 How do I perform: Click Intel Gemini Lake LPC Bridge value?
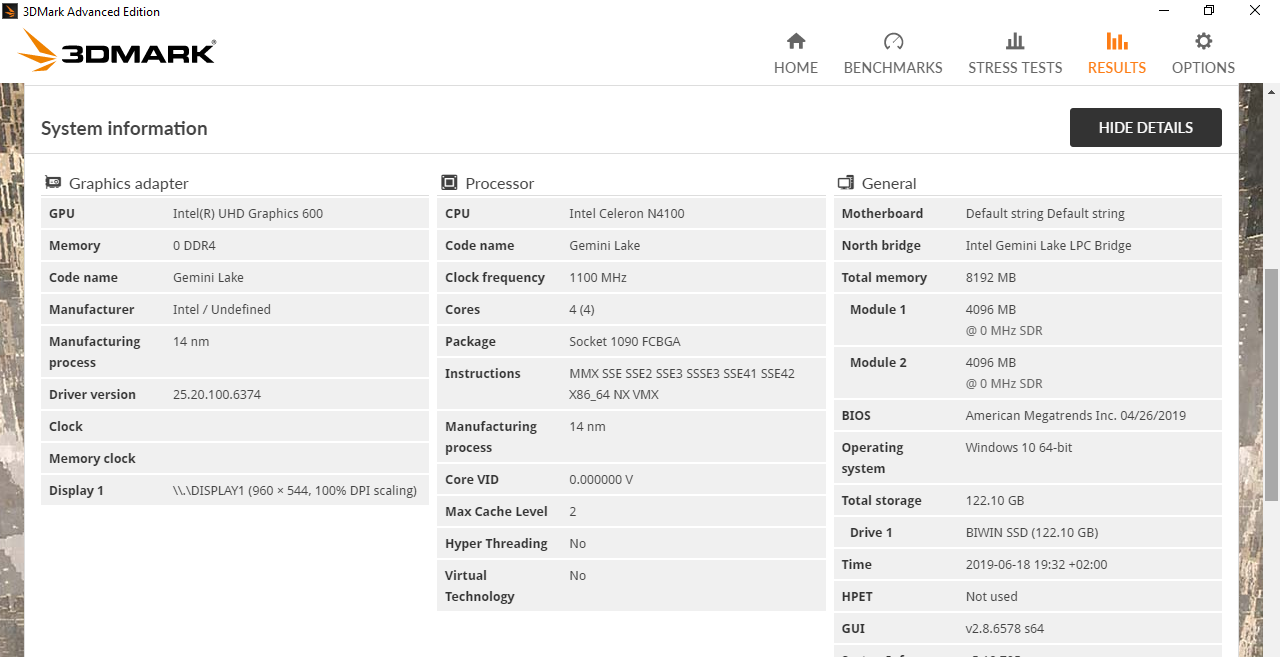(x=1049, y=245)
